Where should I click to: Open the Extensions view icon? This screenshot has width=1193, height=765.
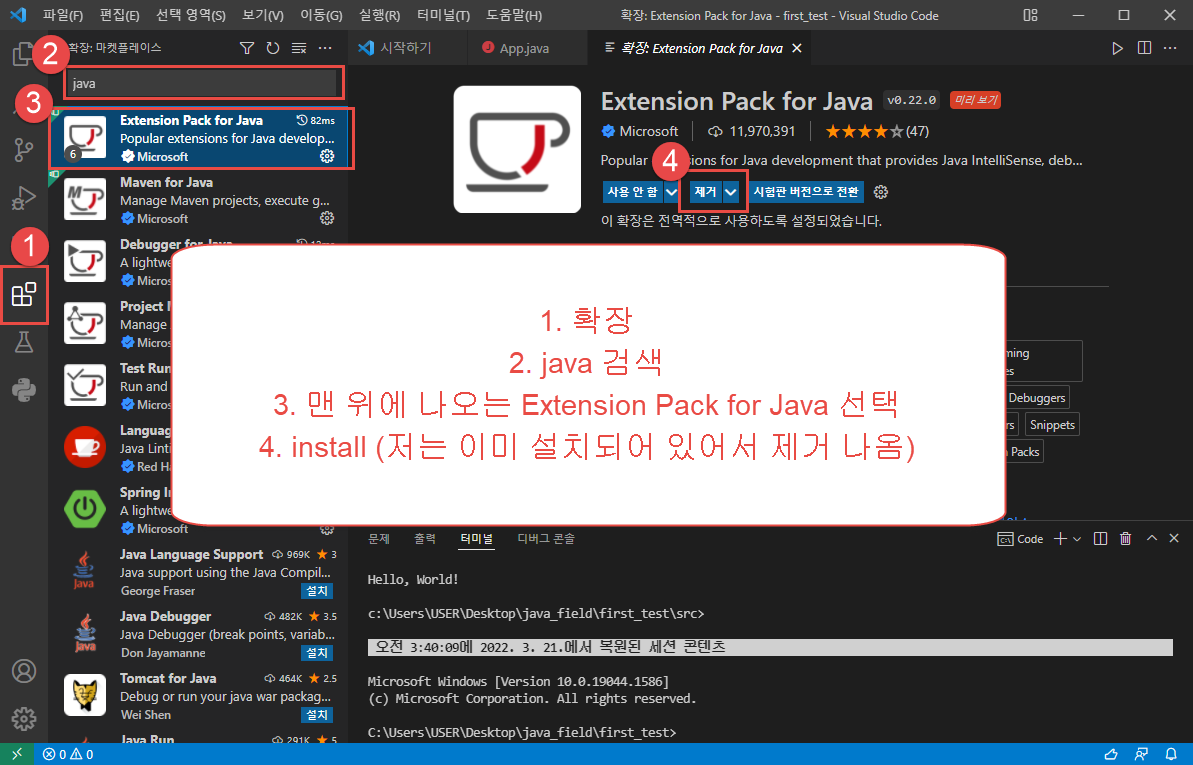tap(24, 295)
